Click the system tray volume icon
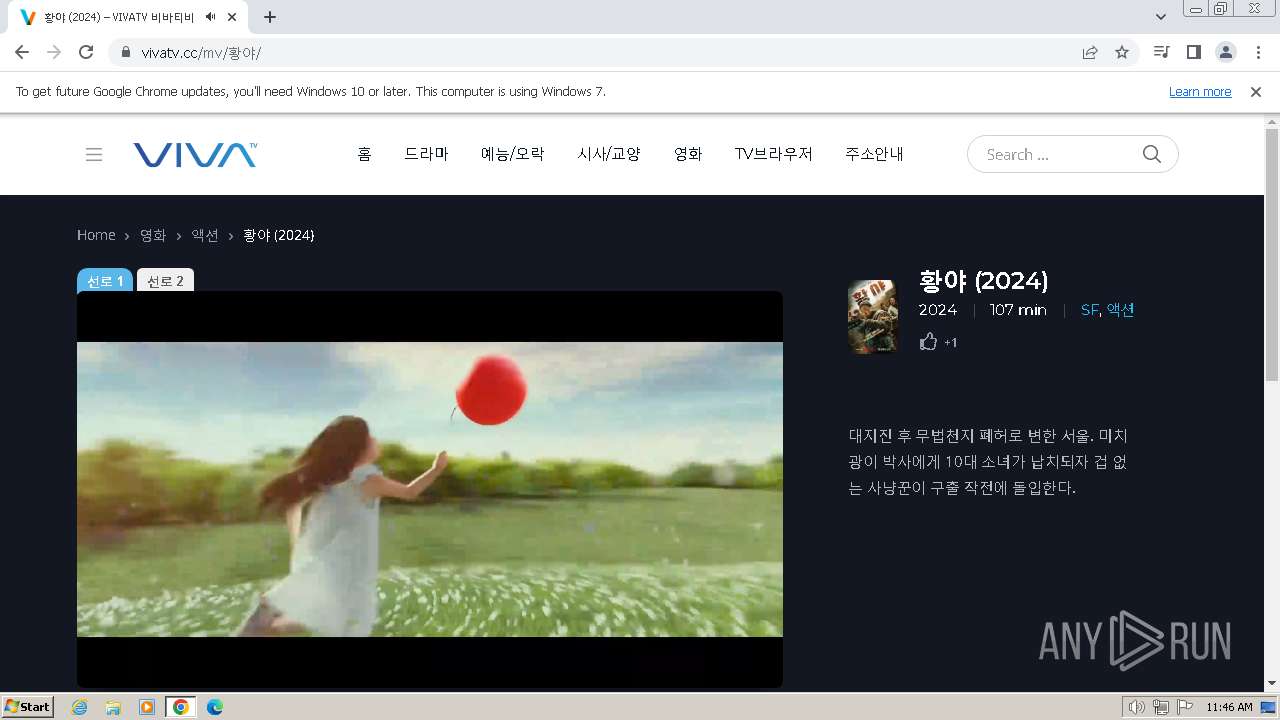 (x=1137, y=707)
